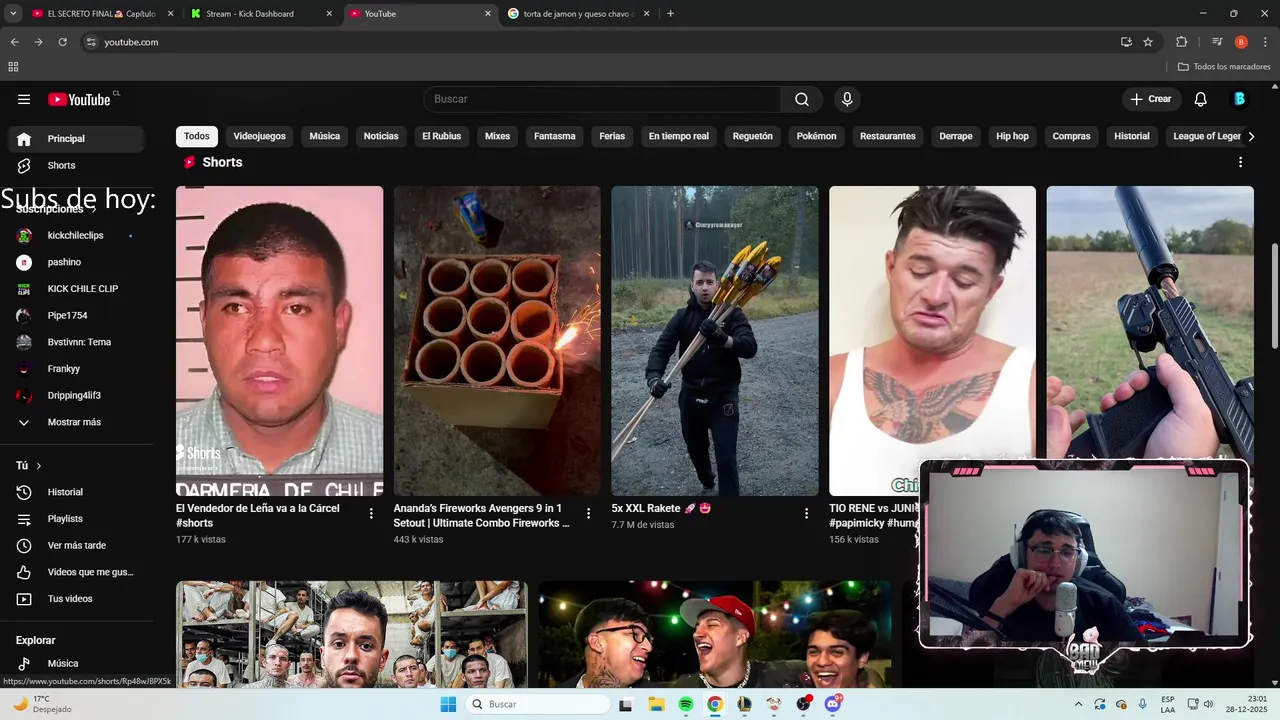
Task: Select the Mixes filter chip
Action: 497,136
